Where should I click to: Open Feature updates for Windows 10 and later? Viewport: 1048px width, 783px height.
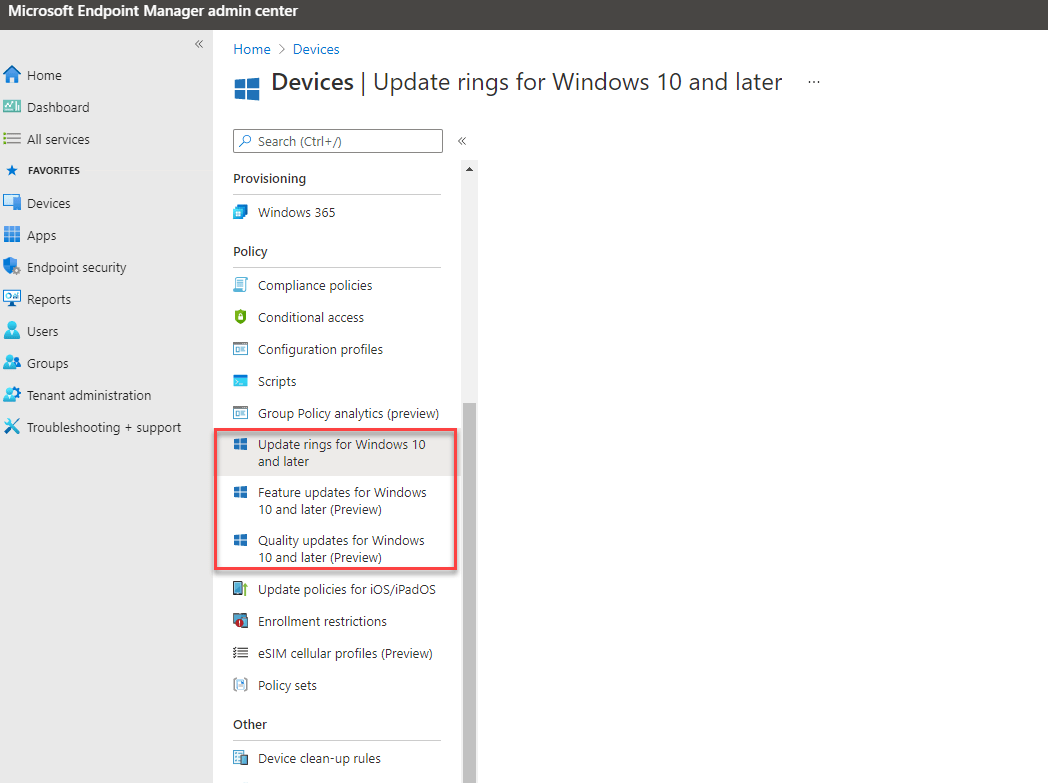pyautogui.click(x=341, y=501)
